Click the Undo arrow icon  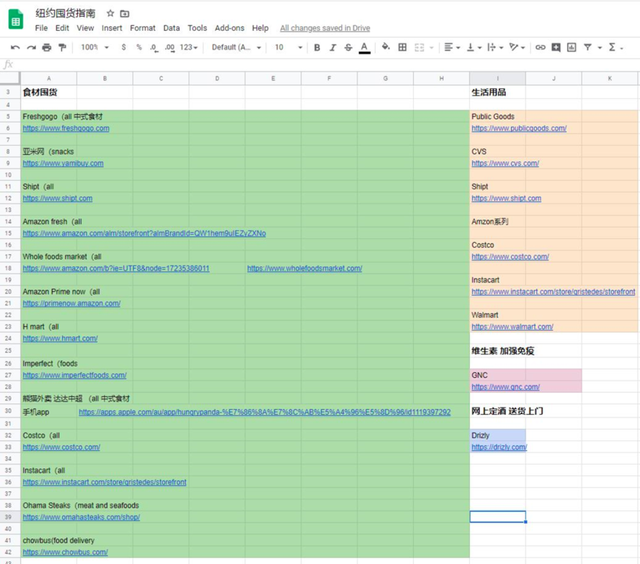pyautogui.click(x=16, y=47)
